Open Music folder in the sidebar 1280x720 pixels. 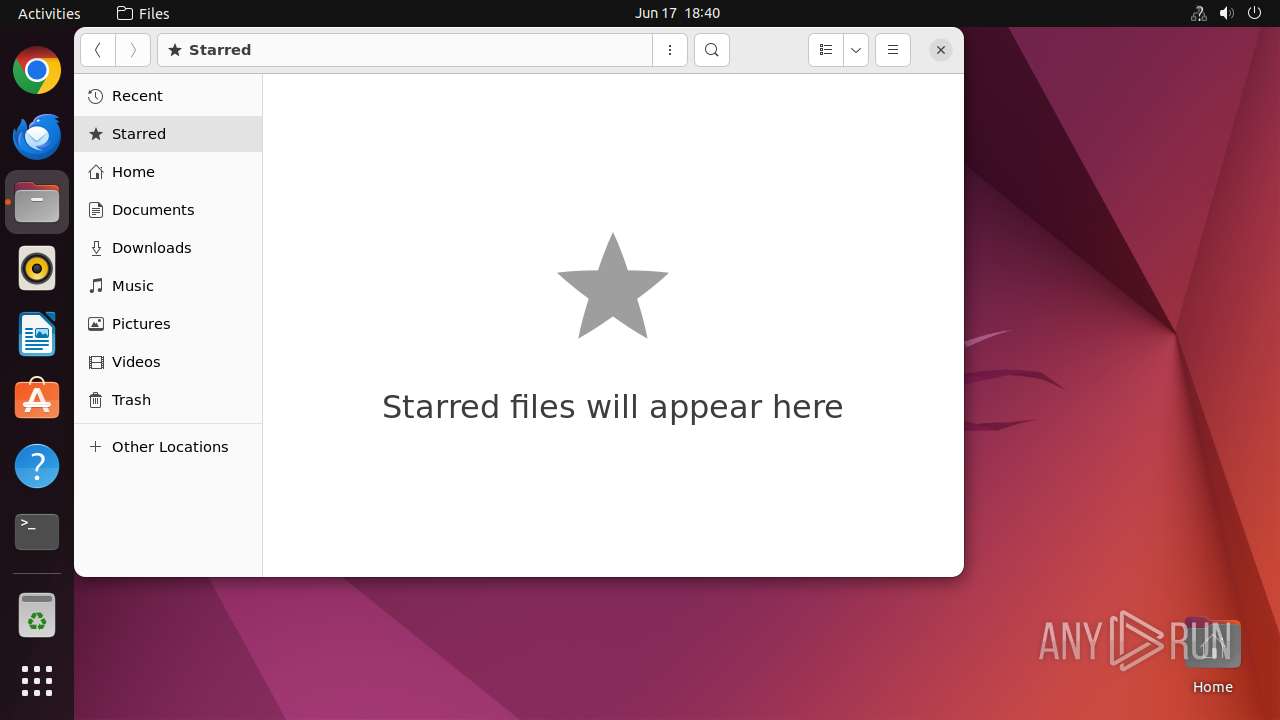[x=168, y=286]
